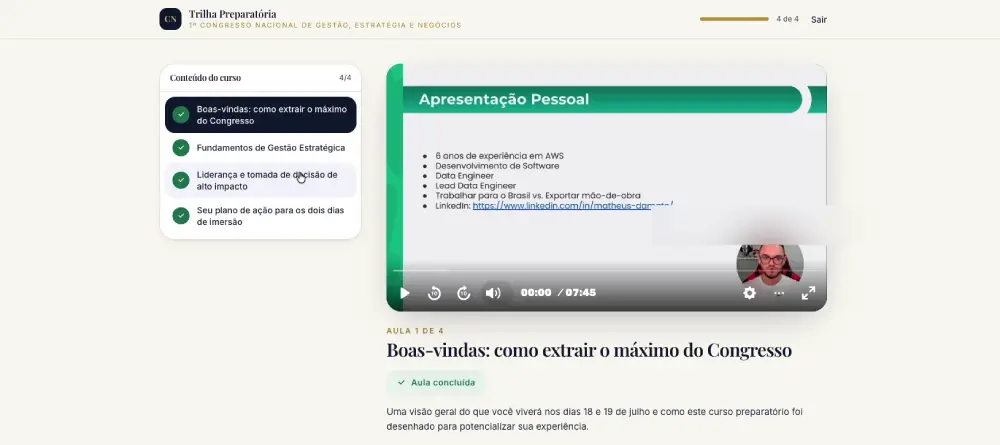Select lesson Boas-vindas: como extrair o máximo
Image resolution: width=1000 pixels, height=445 pixels.
coord(261,115)
